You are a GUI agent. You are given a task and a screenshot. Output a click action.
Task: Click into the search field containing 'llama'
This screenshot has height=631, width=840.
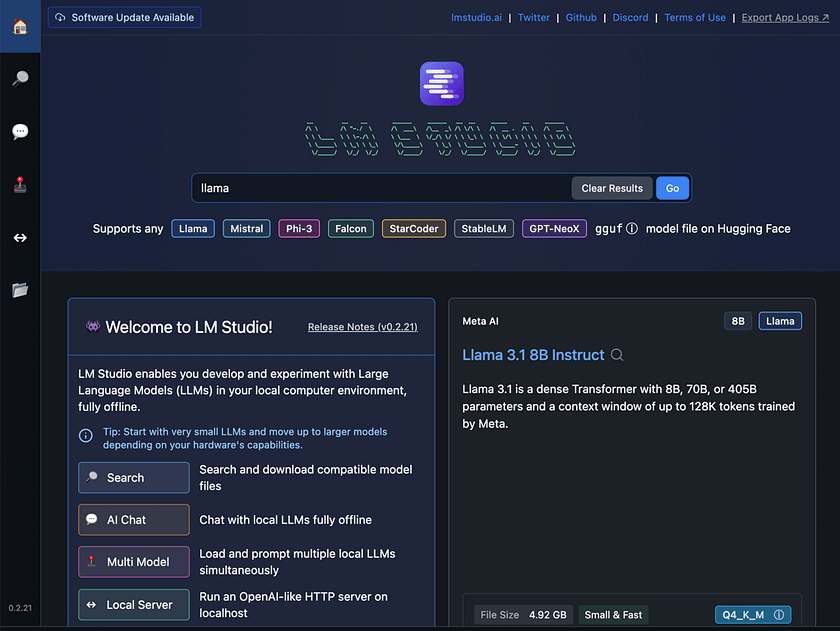coord(381,188)
